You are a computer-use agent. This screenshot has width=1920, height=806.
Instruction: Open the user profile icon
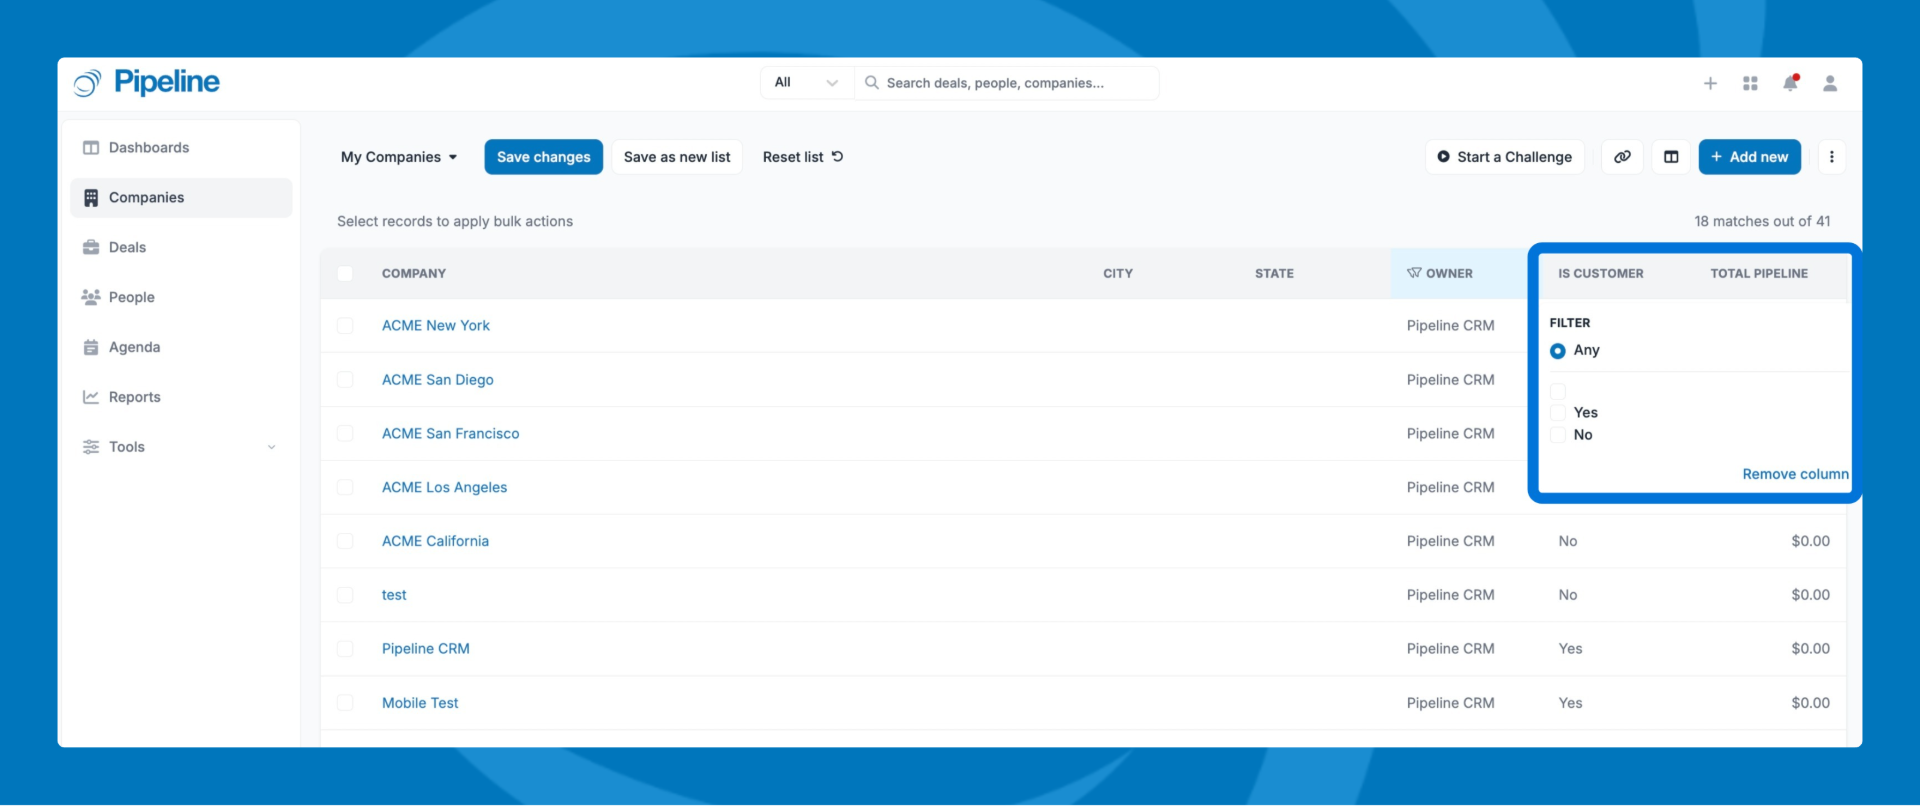(1830, 84)
